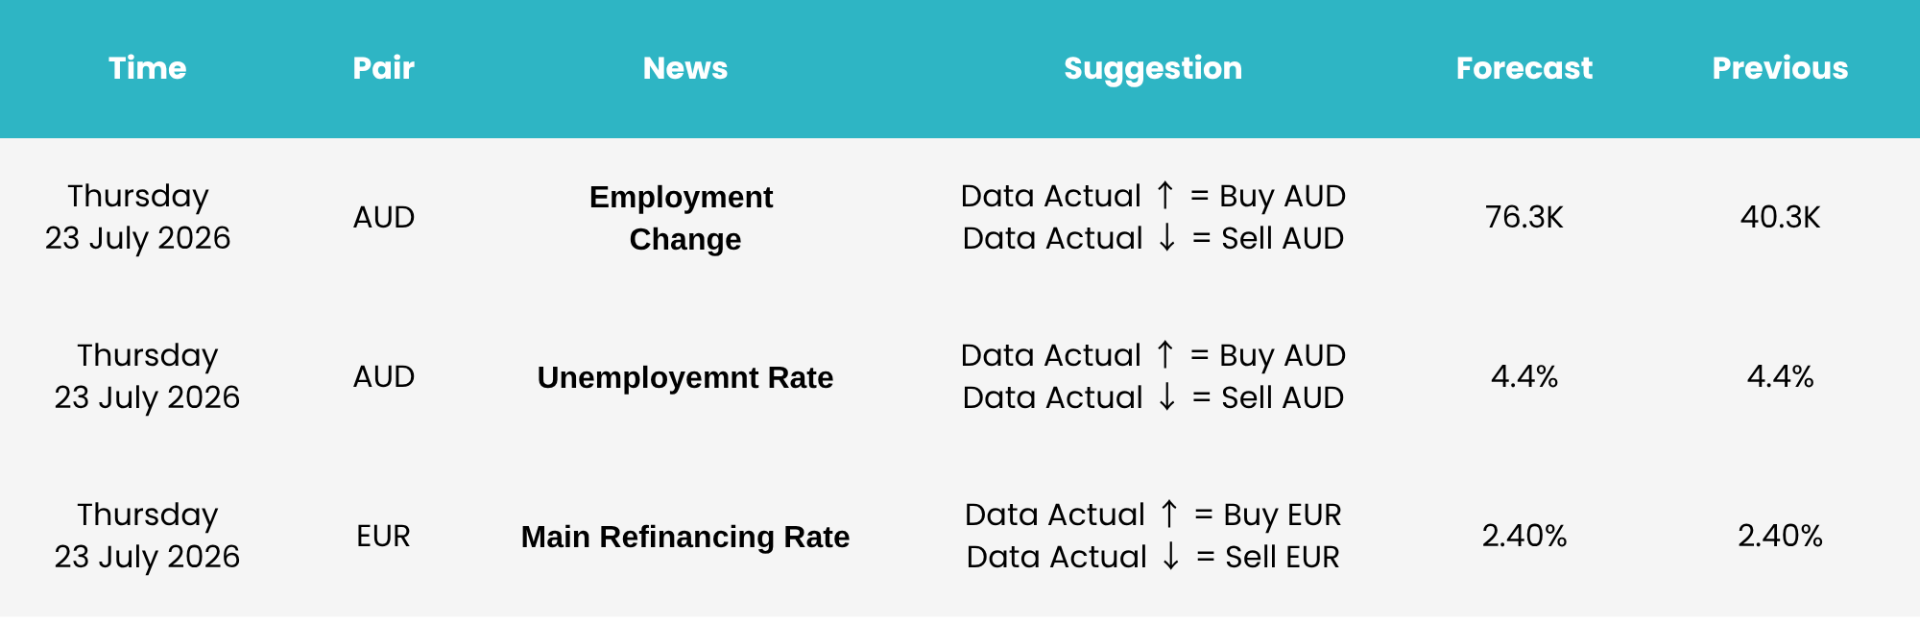
Task: Select the Suggestion column header
Action: point(1153,69)
